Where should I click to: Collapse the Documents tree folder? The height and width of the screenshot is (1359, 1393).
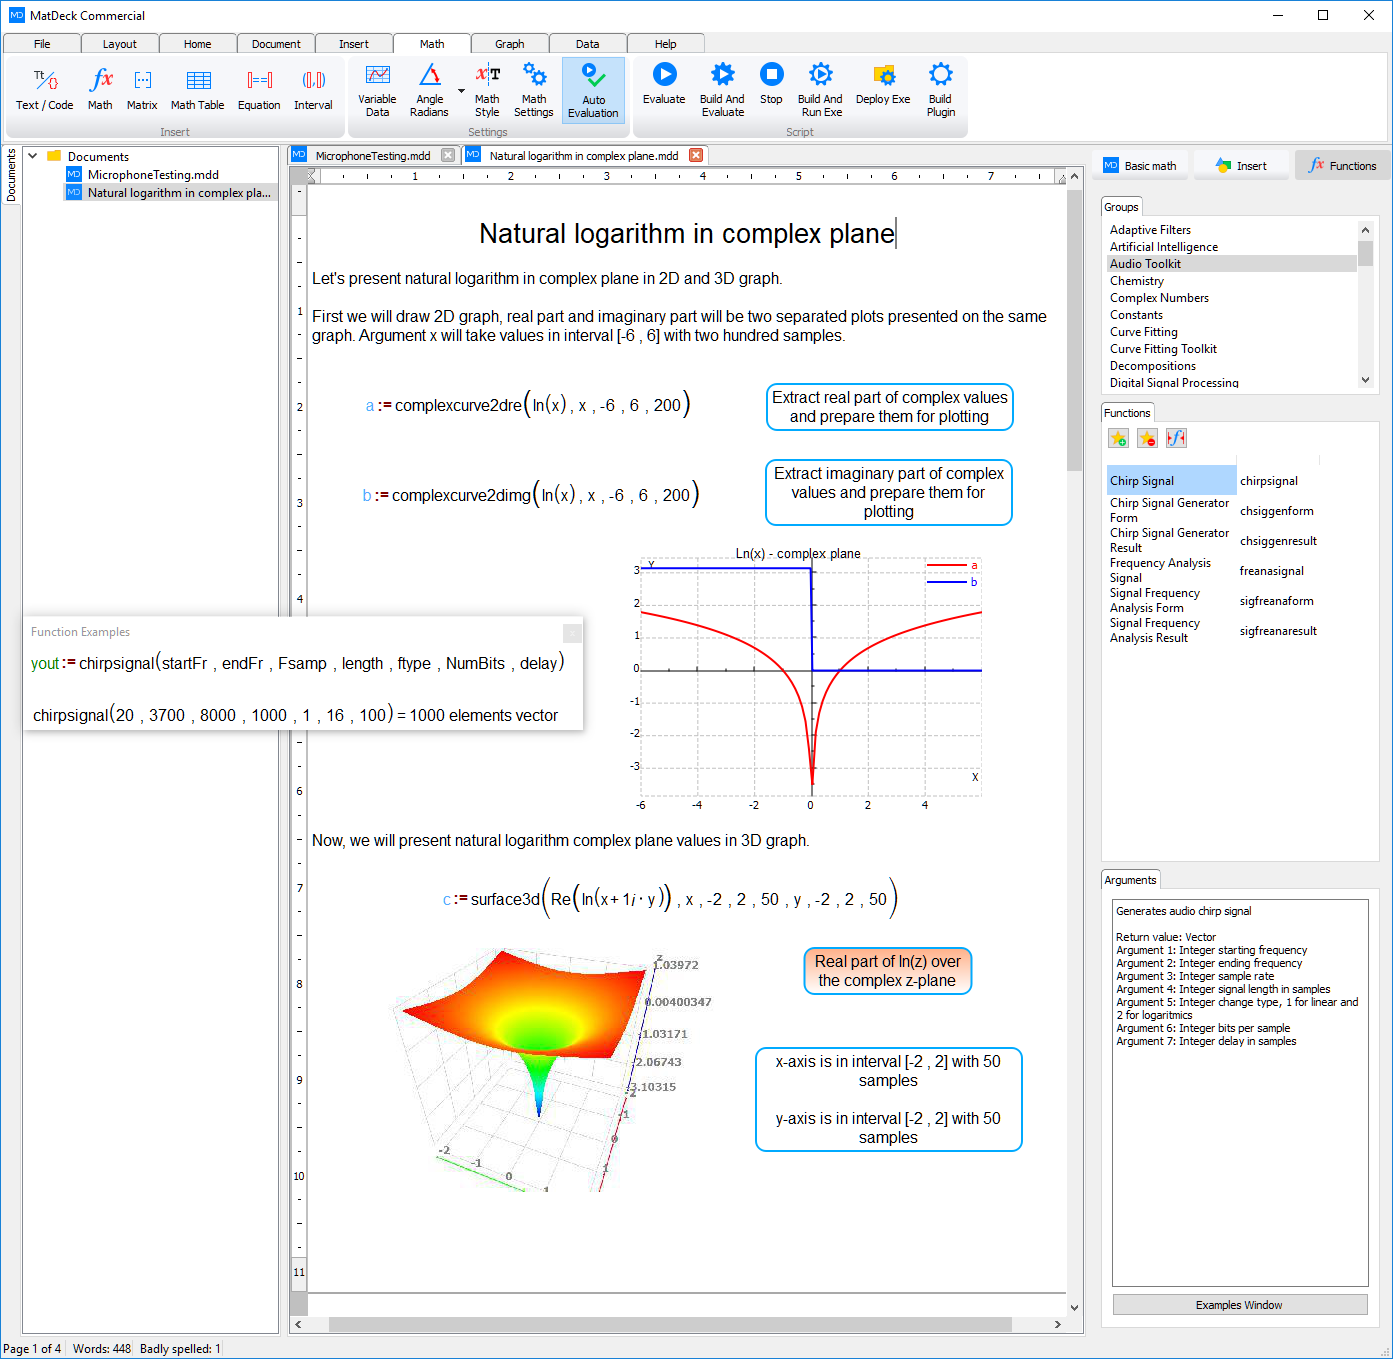[x=33, y=156]
